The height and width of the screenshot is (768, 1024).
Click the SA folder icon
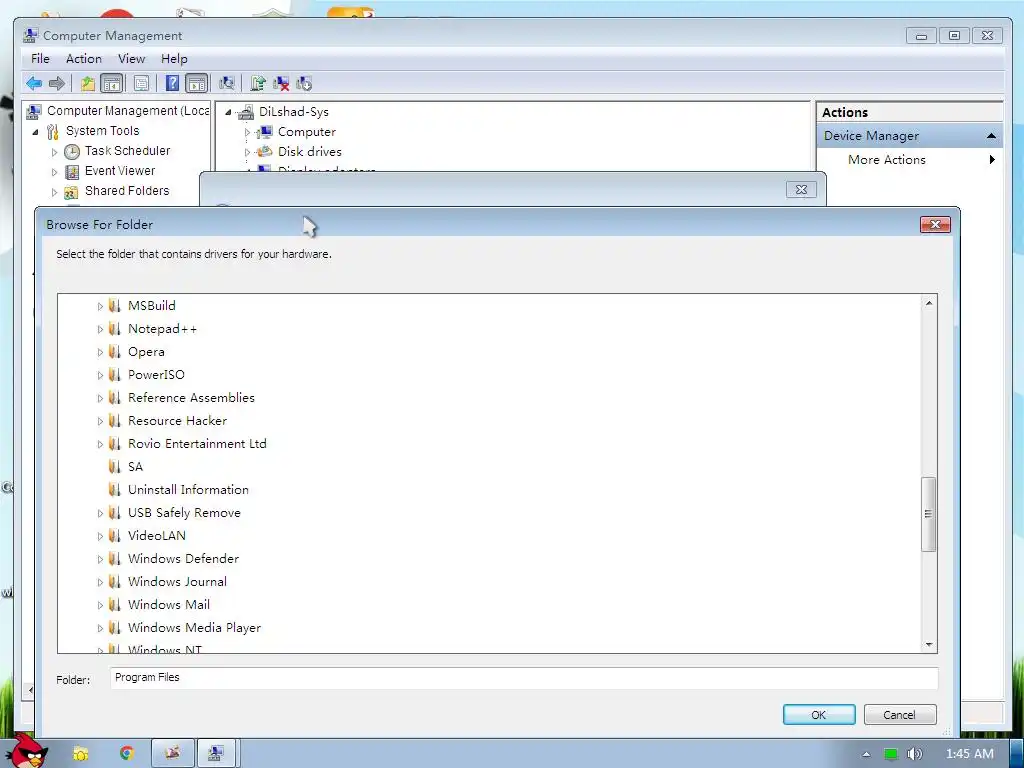click(115, 467)
